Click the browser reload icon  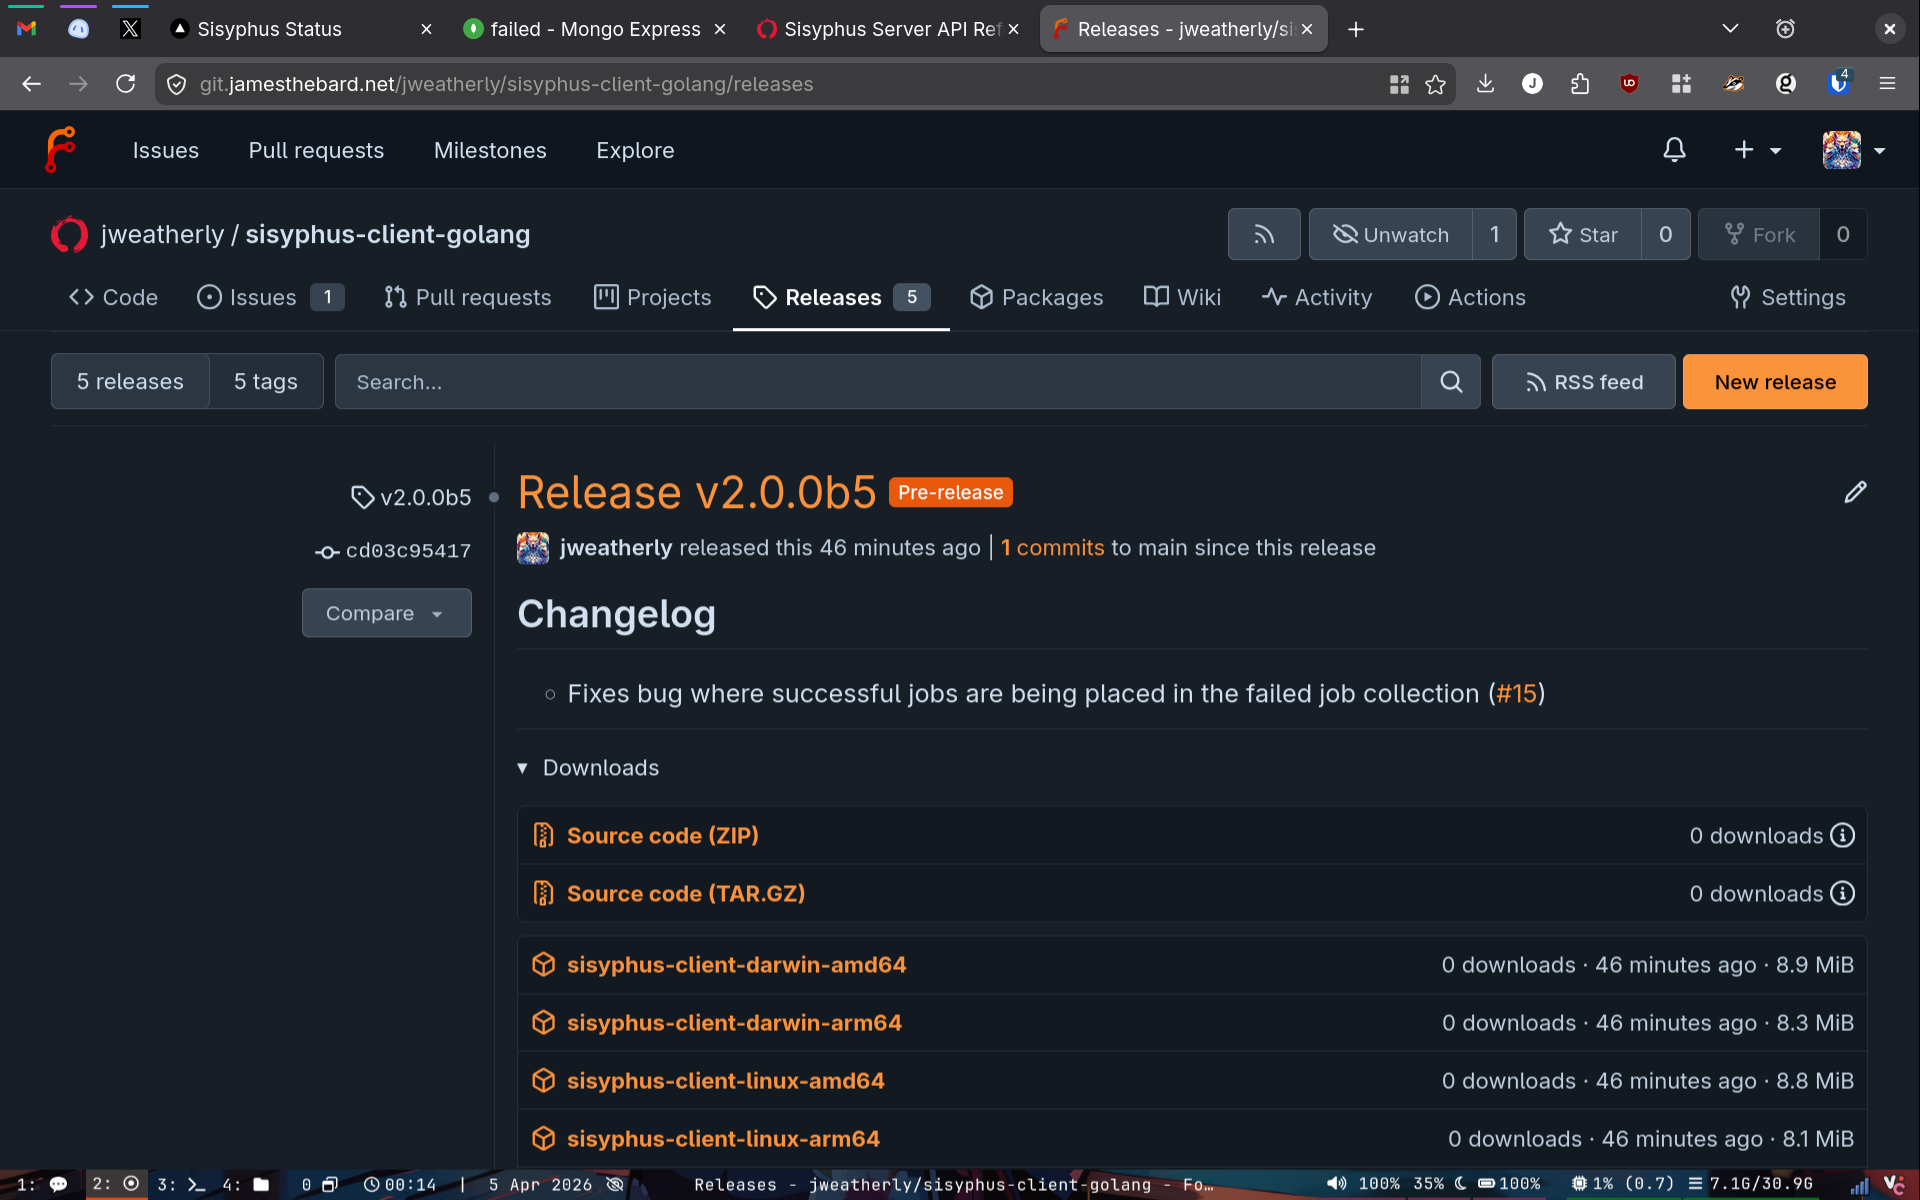(125, 84)
